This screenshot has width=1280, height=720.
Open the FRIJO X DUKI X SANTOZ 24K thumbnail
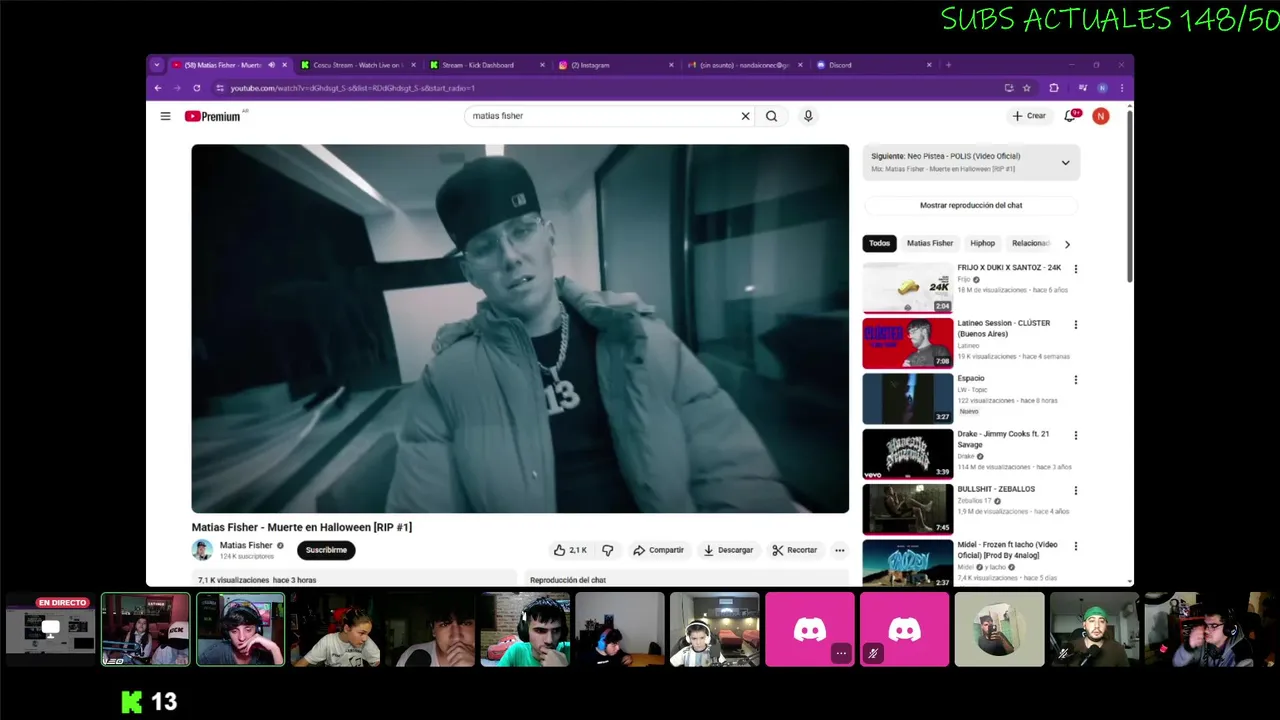(x=908, y=288)
